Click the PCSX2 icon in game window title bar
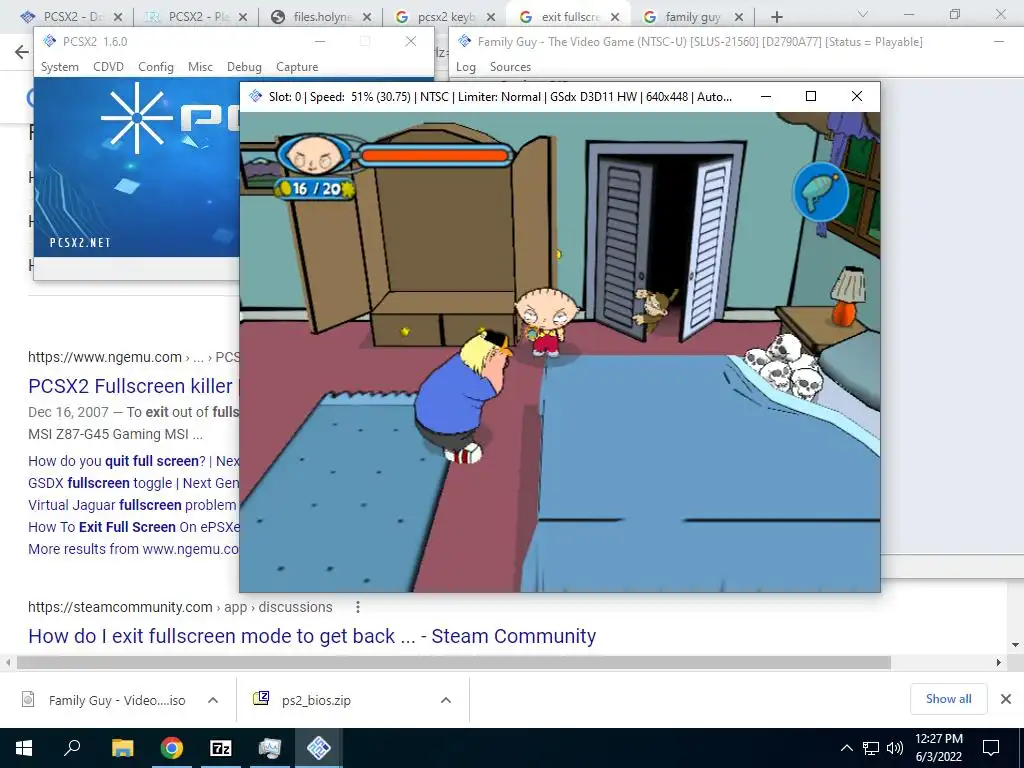This screenshot has width=1024, height=768. [255, 96]
